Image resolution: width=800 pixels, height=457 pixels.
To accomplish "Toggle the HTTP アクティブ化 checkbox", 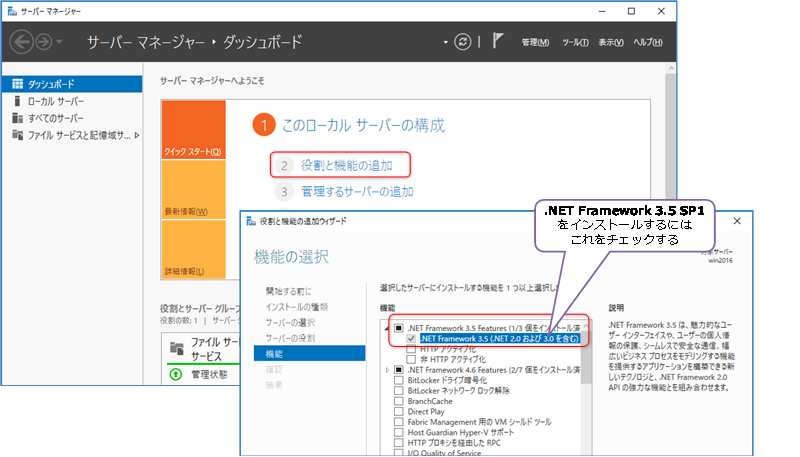I will coord(411,349).
